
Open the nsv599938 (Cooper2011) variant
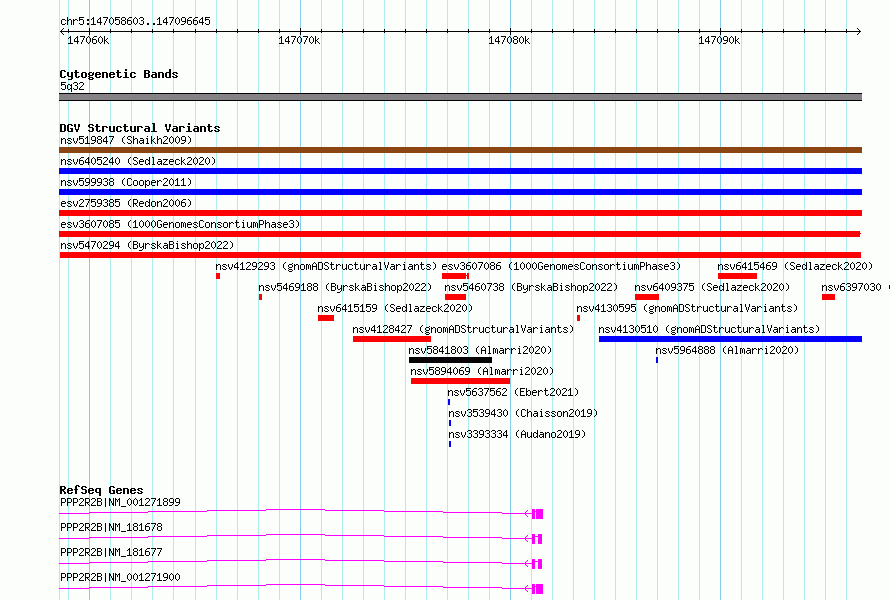point(126,182)
